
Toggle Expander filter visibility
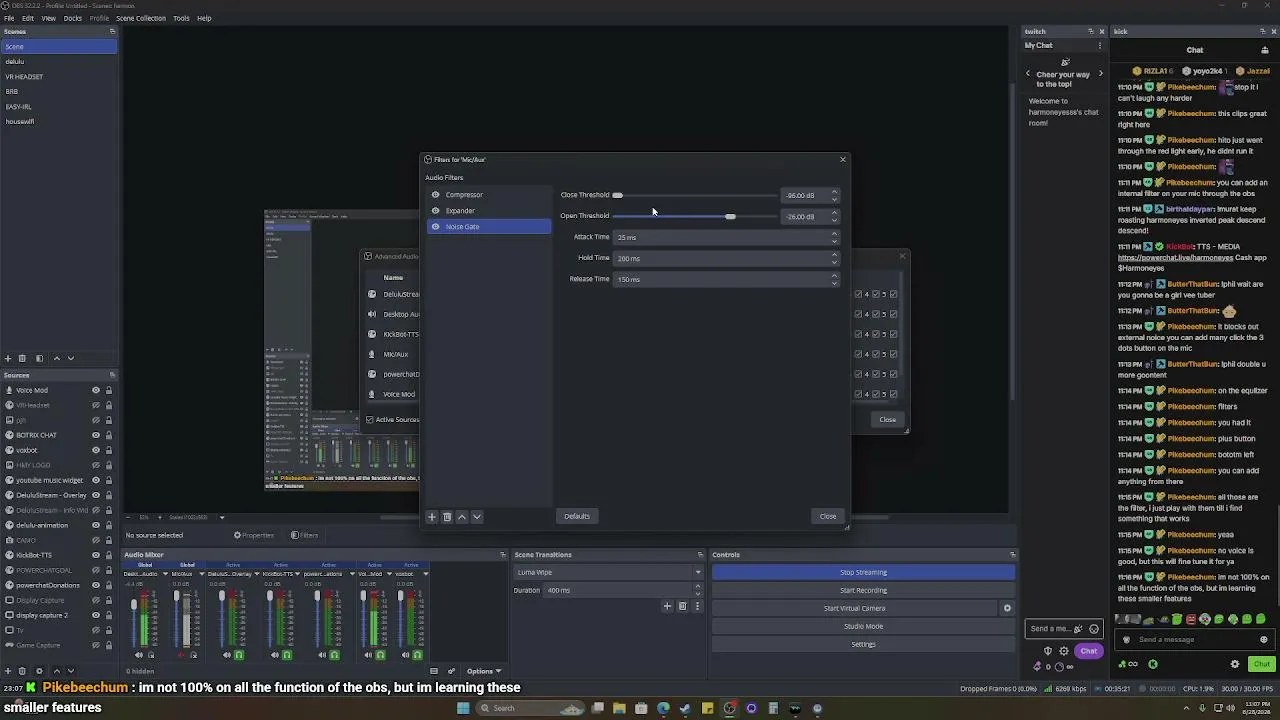(x=435, y=211)
